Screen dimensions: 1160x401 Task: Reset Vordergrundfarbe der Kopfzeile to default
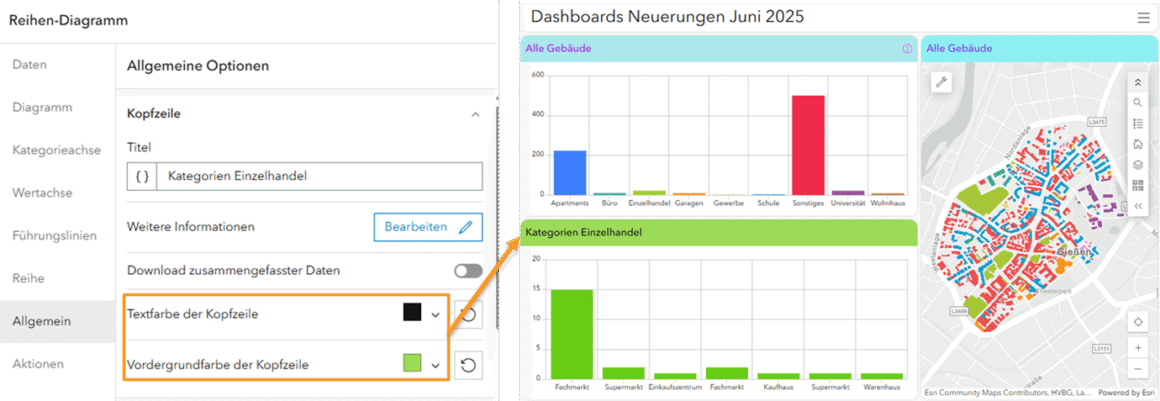468,365
